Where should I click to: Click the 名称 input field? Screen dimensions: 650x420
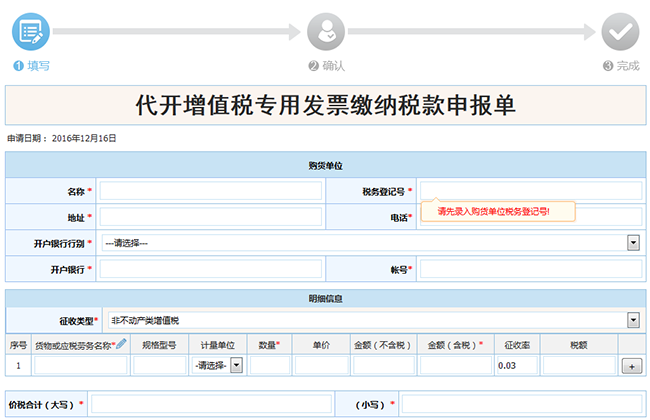tap(211, 191)
